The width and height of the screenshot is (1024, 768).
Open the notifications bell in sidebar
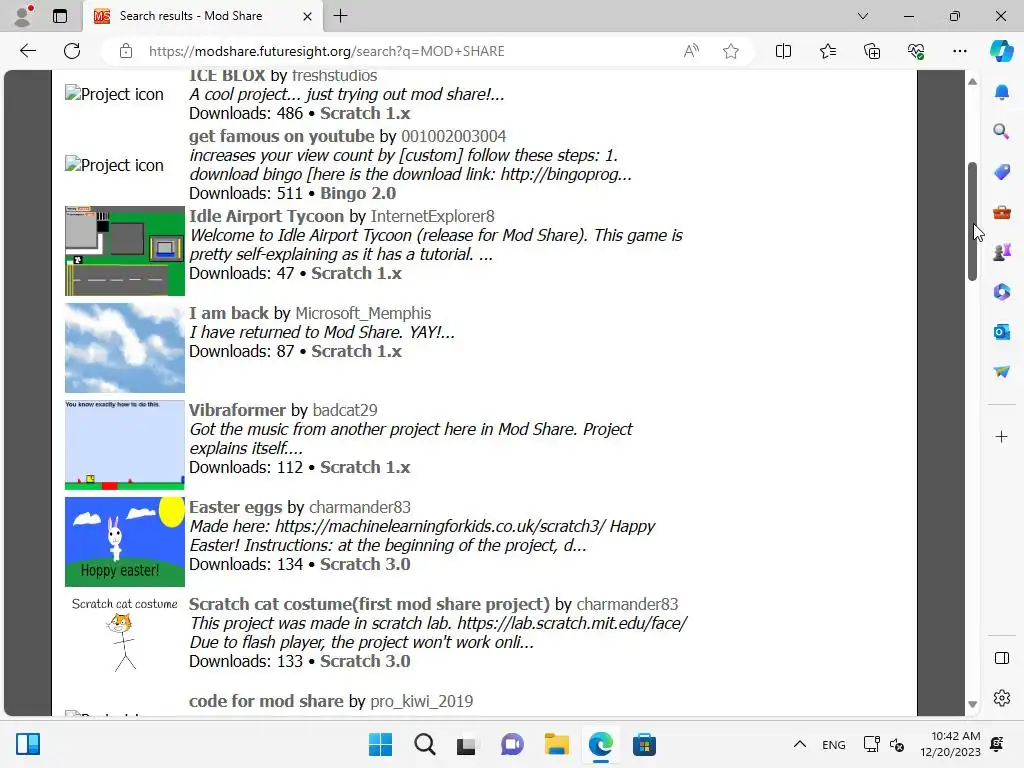[1001, 92]
